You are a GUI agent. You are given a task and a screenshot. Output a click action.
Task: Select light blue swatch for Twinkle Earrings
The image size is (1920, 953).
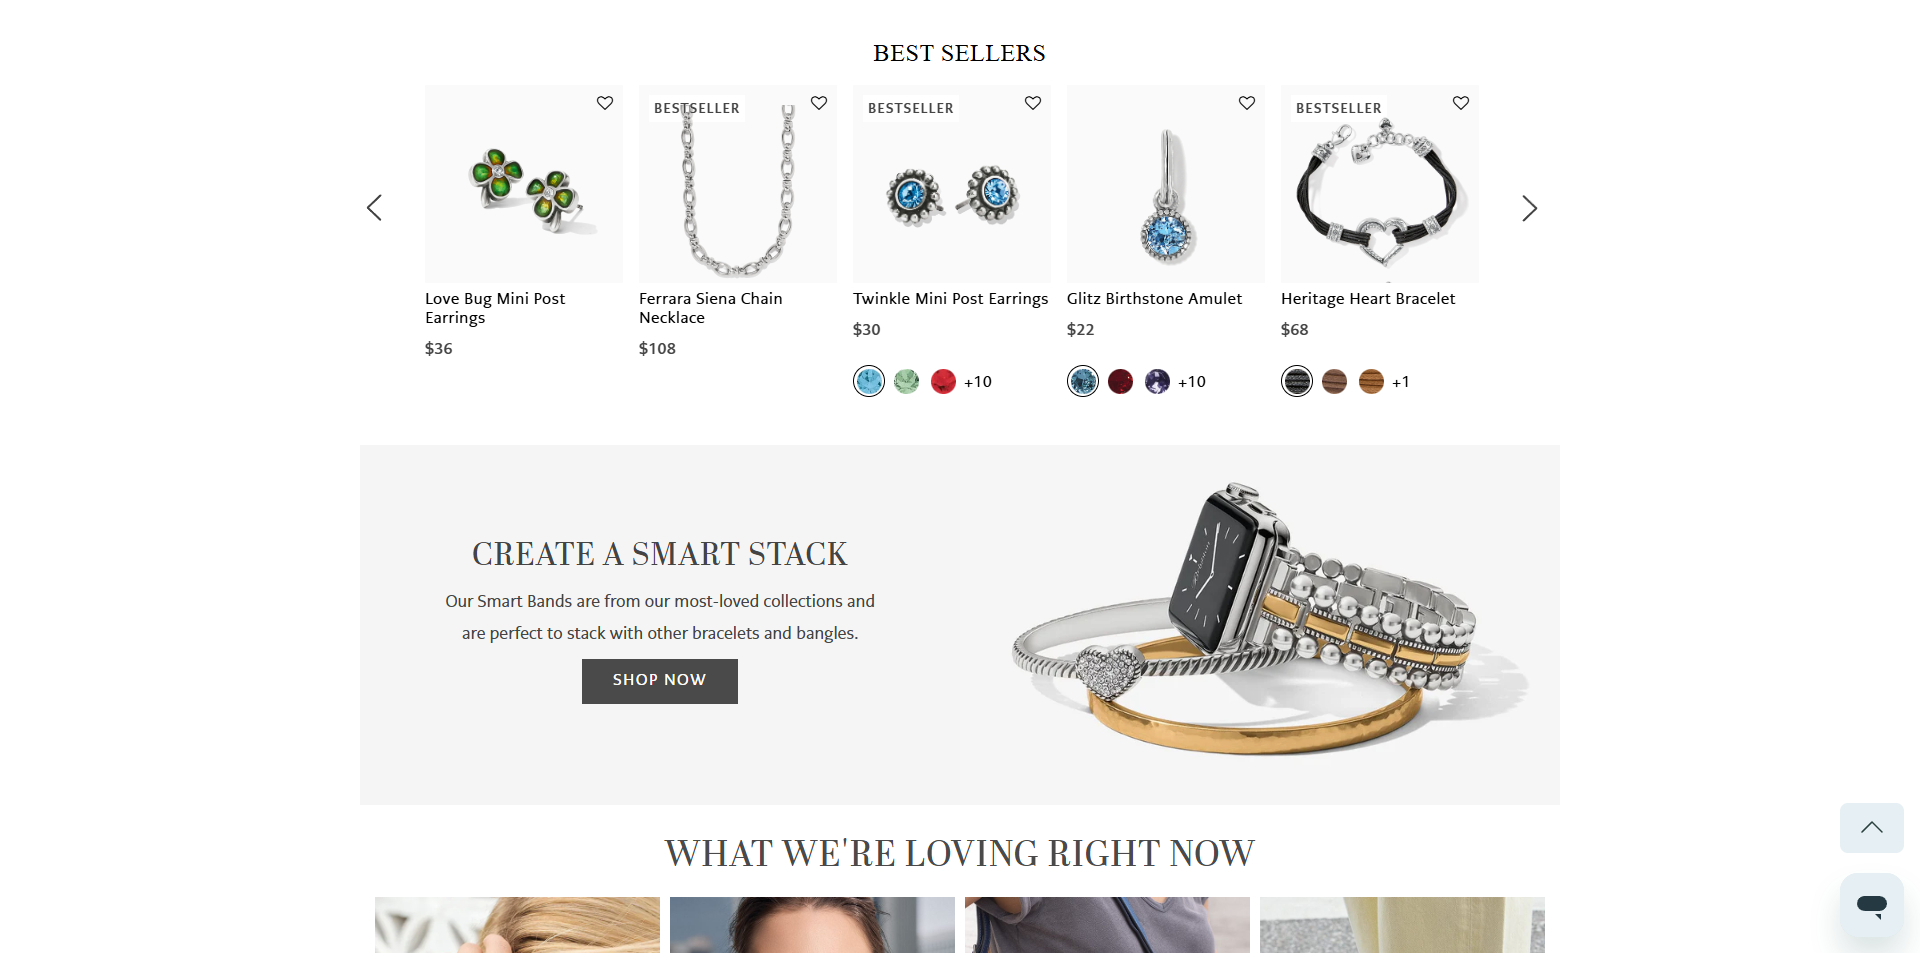tap(869, 381)
